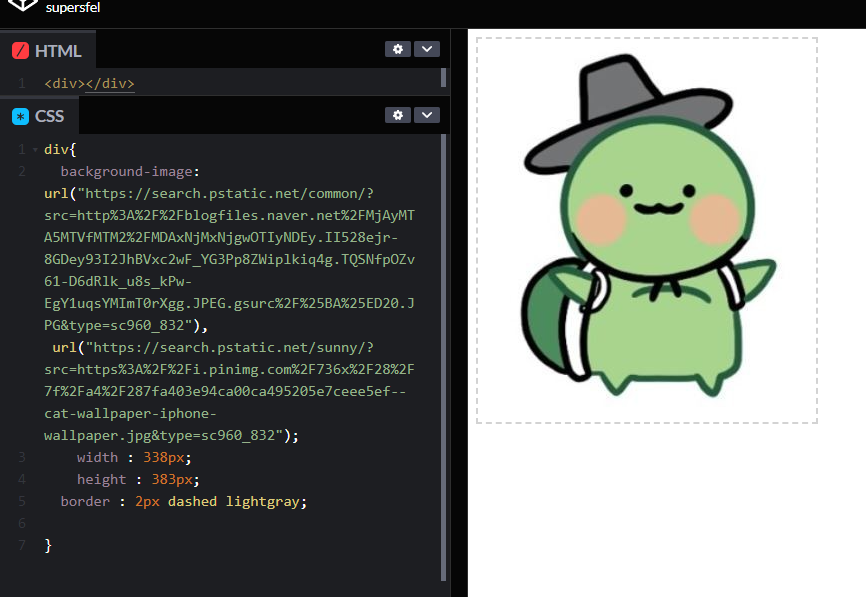Select the CSS panel tab

point(39,116)
